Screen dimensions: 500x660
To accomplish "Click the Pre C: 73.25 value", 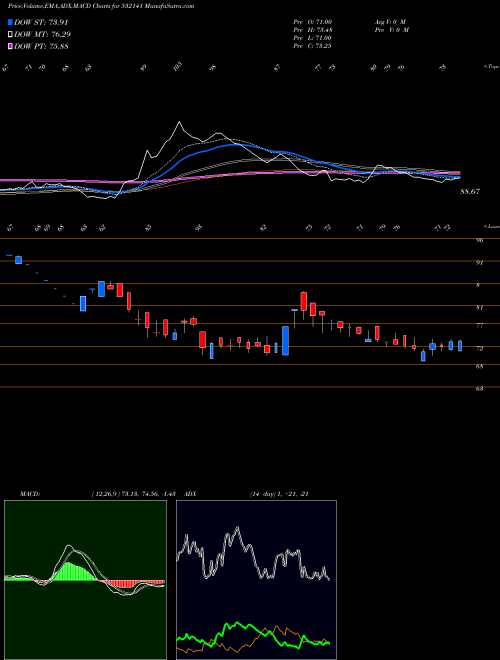I will (313, 46).
